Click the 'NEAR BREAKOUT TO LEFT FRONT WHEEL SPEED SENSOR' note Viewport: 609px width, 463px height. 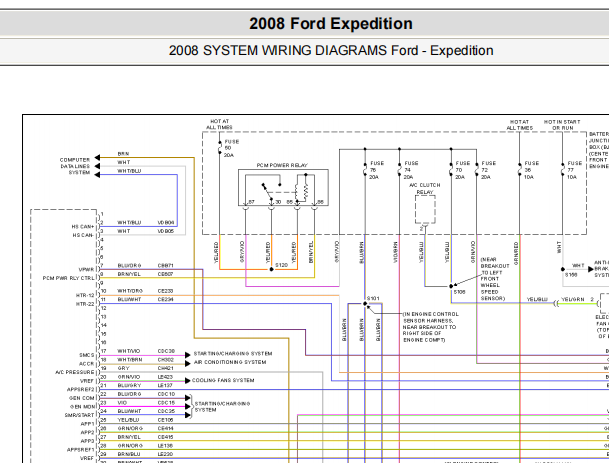(x=495, y=279)
